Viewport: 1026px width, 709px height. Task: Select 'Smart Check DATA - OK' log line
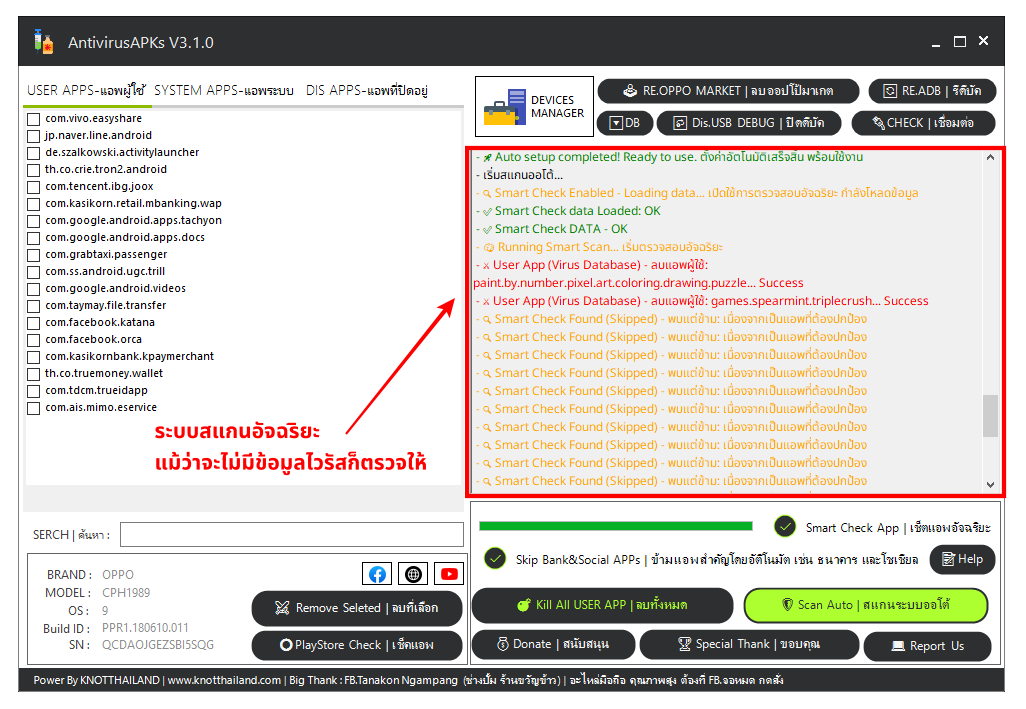(x=552, y=229)
